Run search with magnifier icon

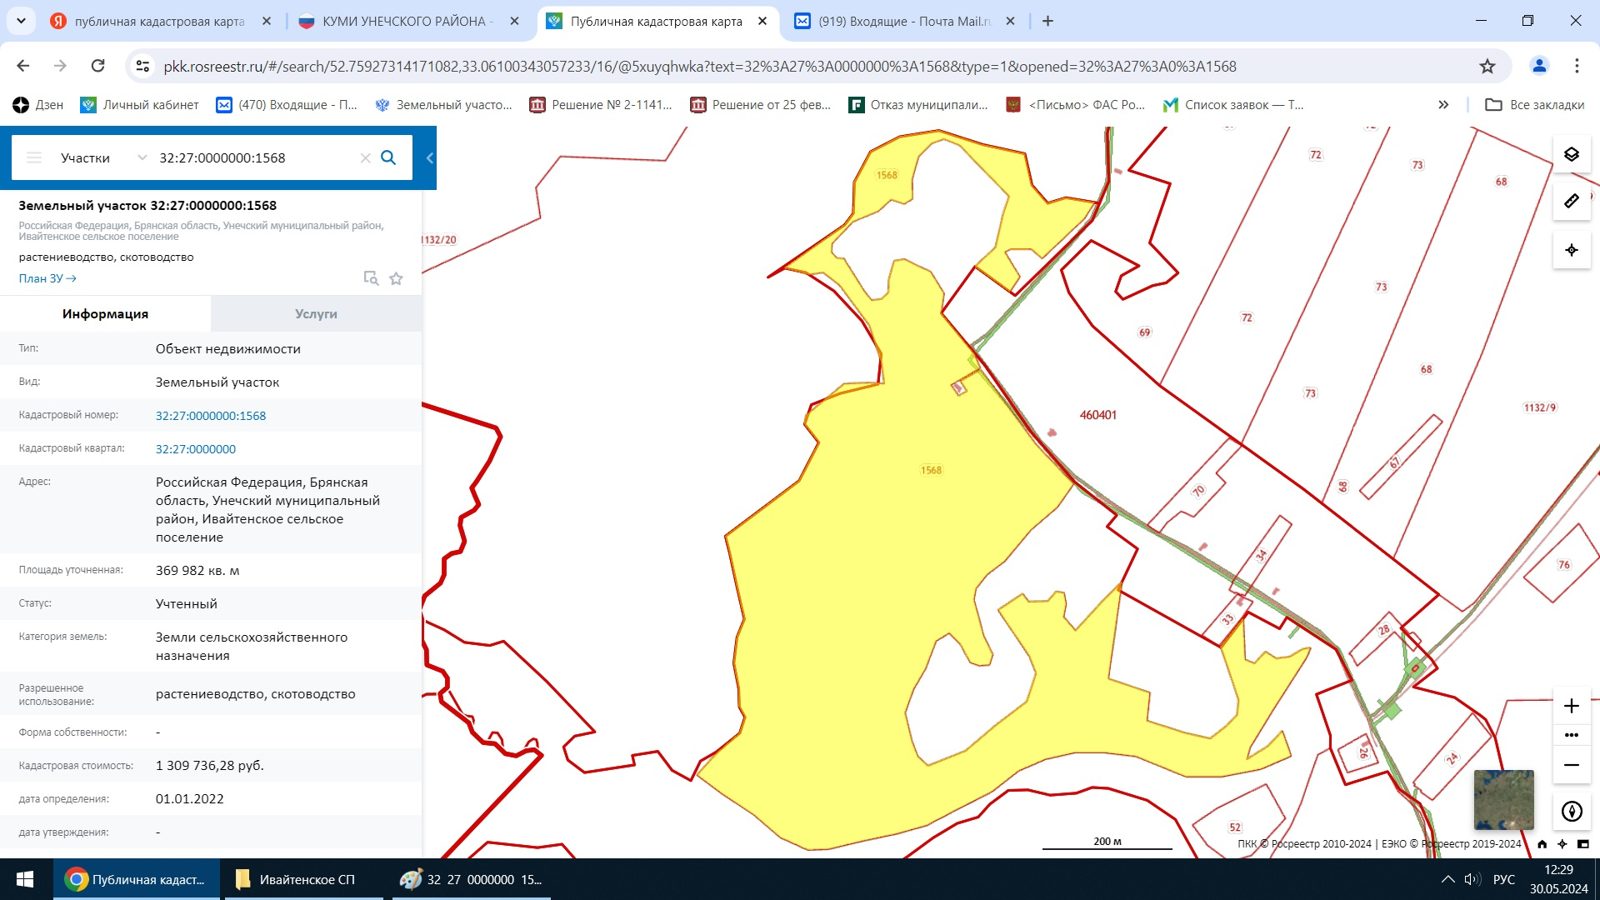click(x=389, y=158)
